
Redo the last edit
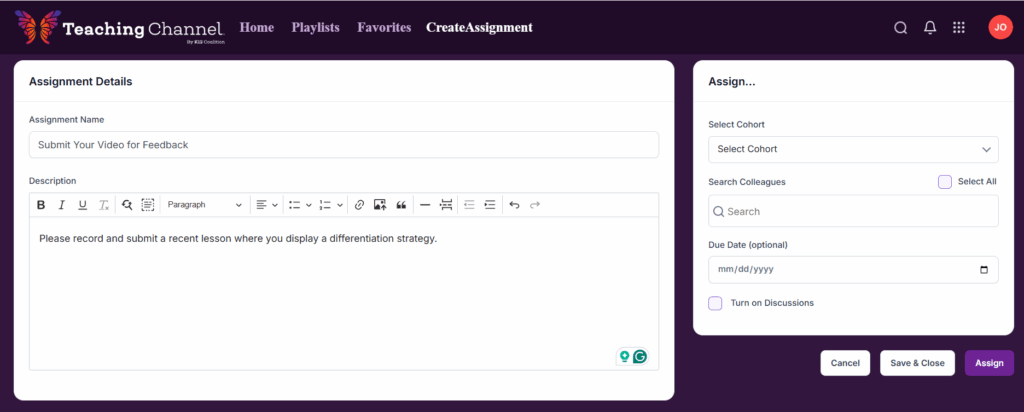pos(535,205)
